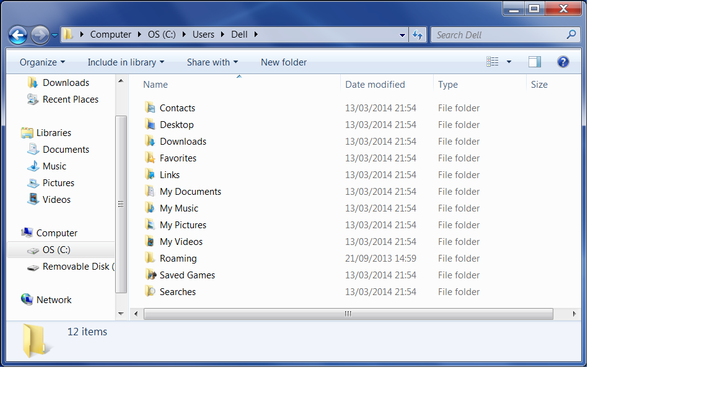714x401 pixels.
Task: Click the New folder button
Action: (x=283, y=62)
